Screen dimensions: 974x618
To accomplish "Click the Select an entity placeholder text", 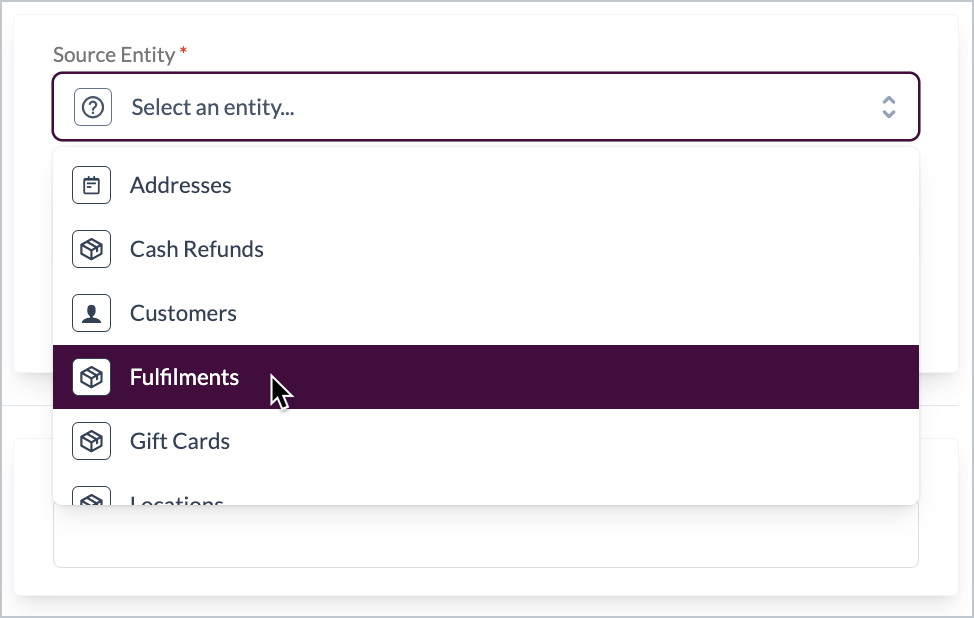I will 212,107.
